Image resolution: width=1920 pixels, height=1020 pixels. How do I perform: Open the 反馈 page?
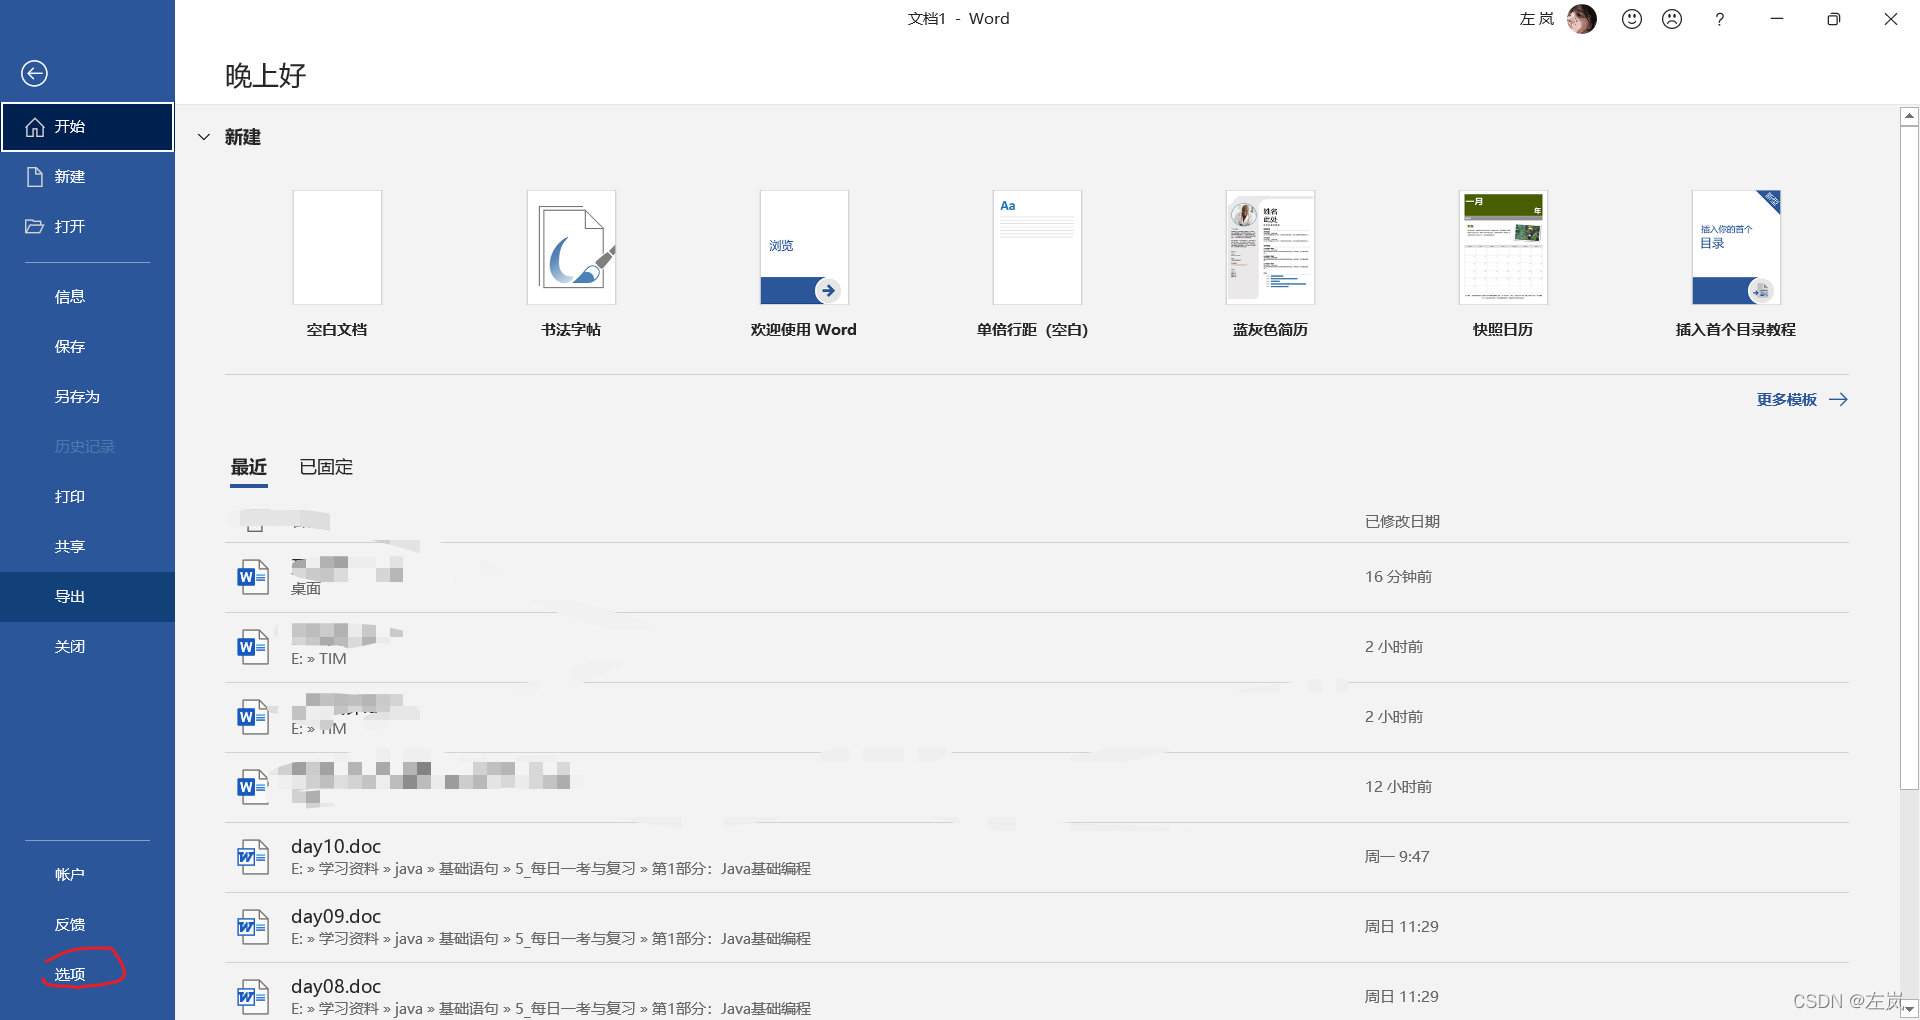pos(87,925)
